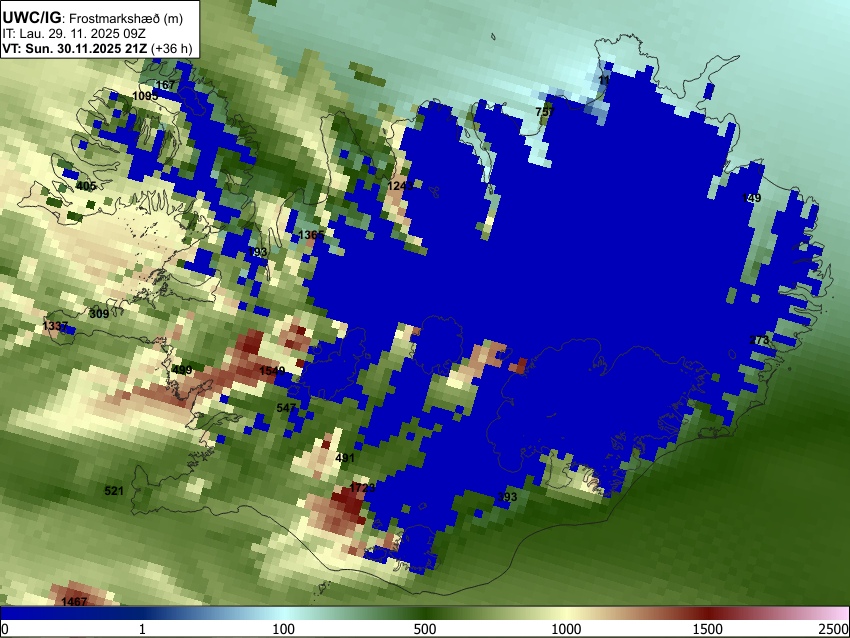Click the legend tick label 500
The width and height of the screenshot is (850, 638).
(424, 629)
